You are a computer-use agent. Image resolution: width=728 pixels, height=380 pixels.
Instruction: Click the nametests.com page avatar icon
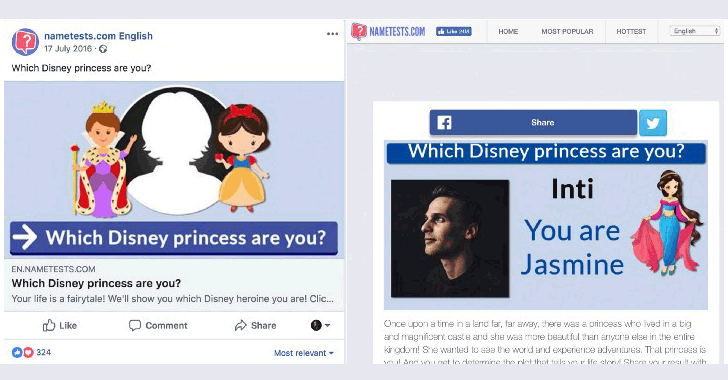coord(25,42)
